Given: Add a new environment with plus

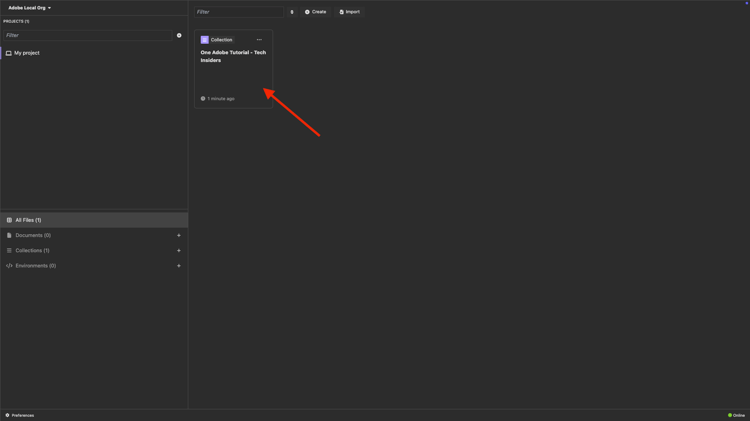Looking at the screenshot, I should coord(179,266).
